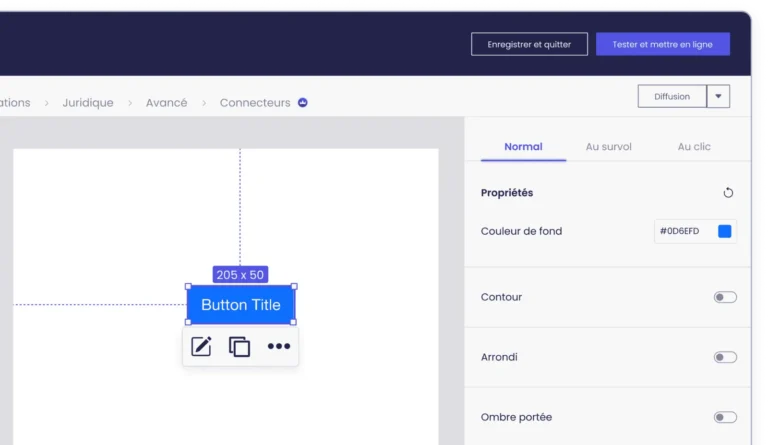Viewport: 768px width, 445px height.
Task: Select the Normal tab
Action: (523, 146)
